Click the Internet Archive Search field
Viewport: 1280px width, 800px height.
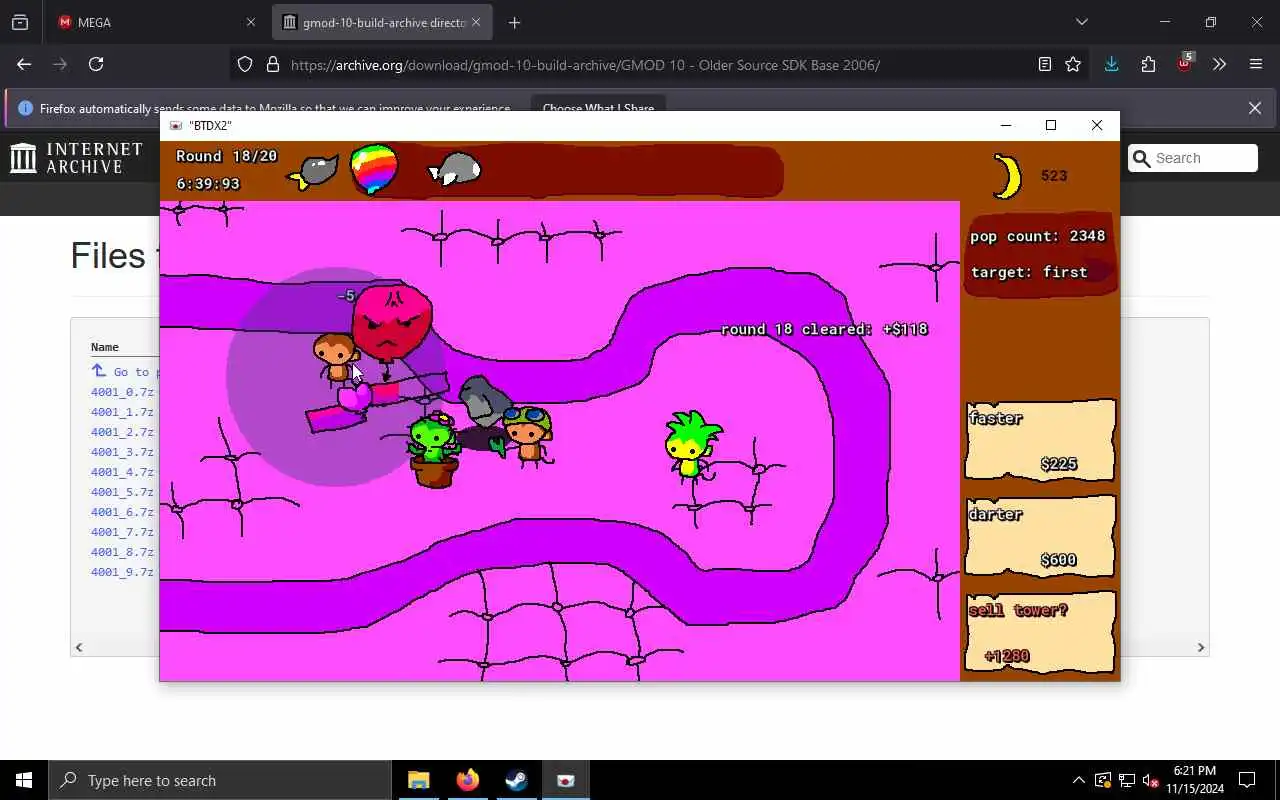pyautogui.click(x=1193, y=158)
